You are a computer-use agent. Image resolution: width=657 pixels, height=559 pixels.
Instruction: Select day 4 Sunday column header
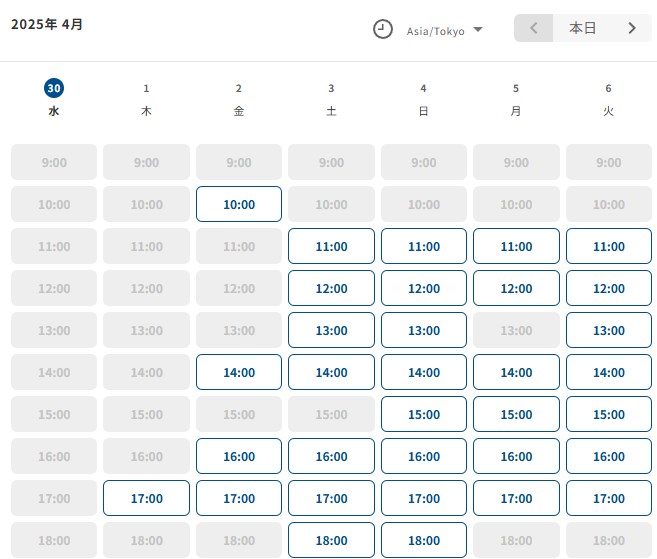424,99
